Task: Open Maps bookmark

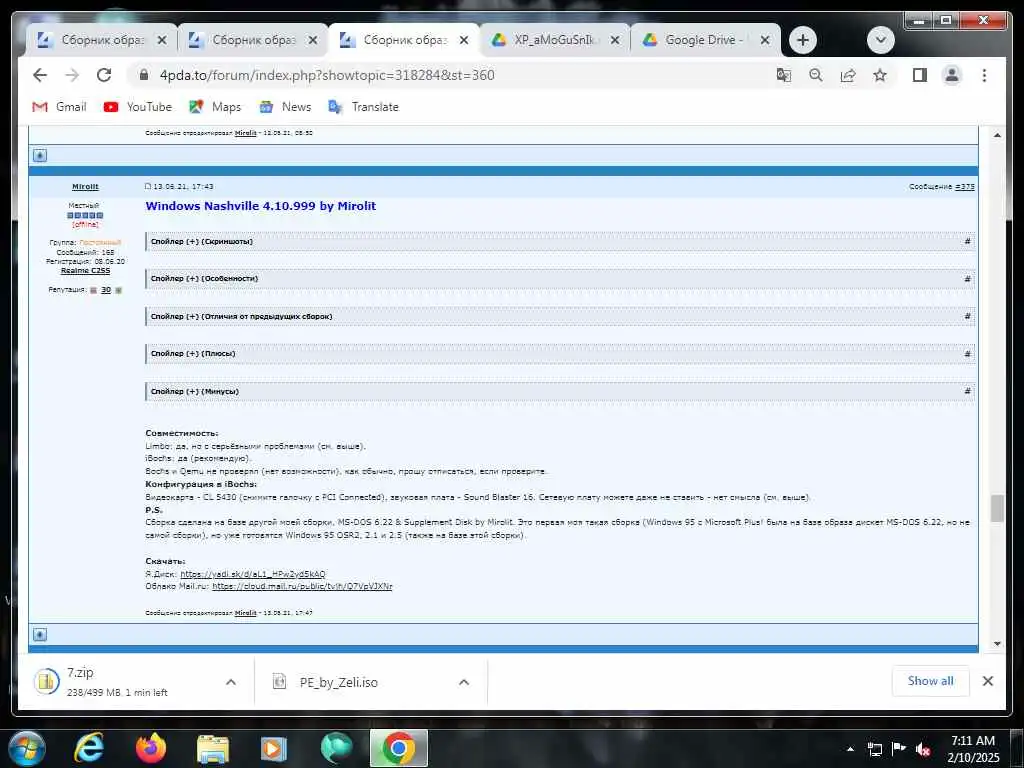Action: point(215,106)
